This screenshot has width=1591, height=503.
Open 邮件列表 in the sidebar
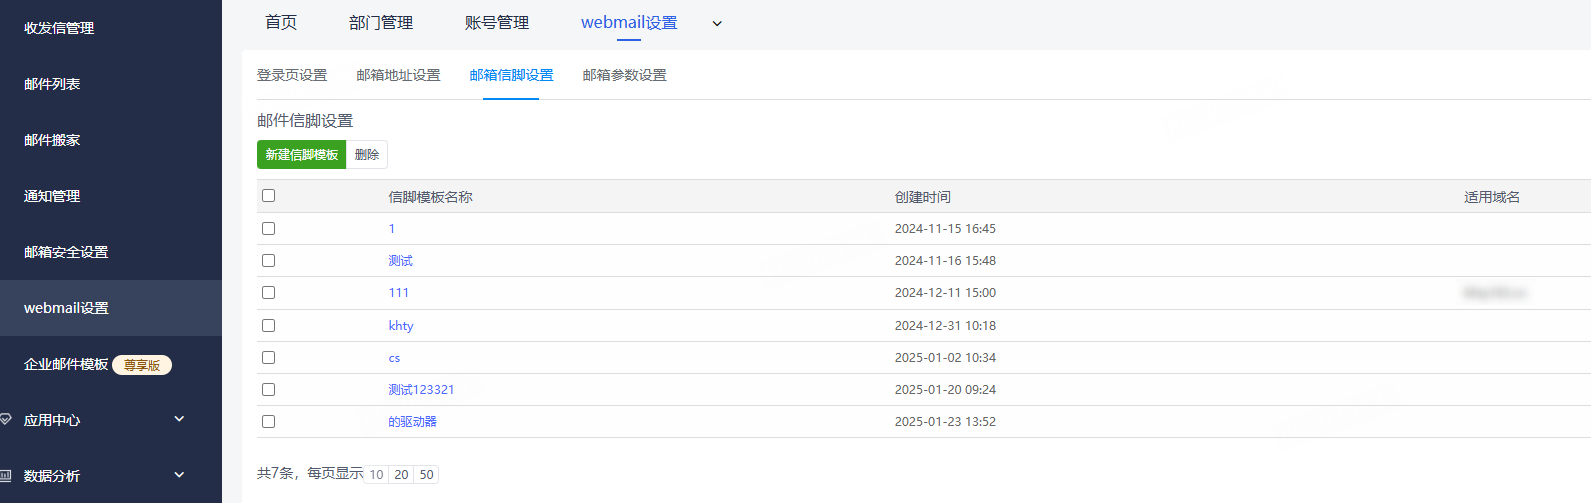52,84
